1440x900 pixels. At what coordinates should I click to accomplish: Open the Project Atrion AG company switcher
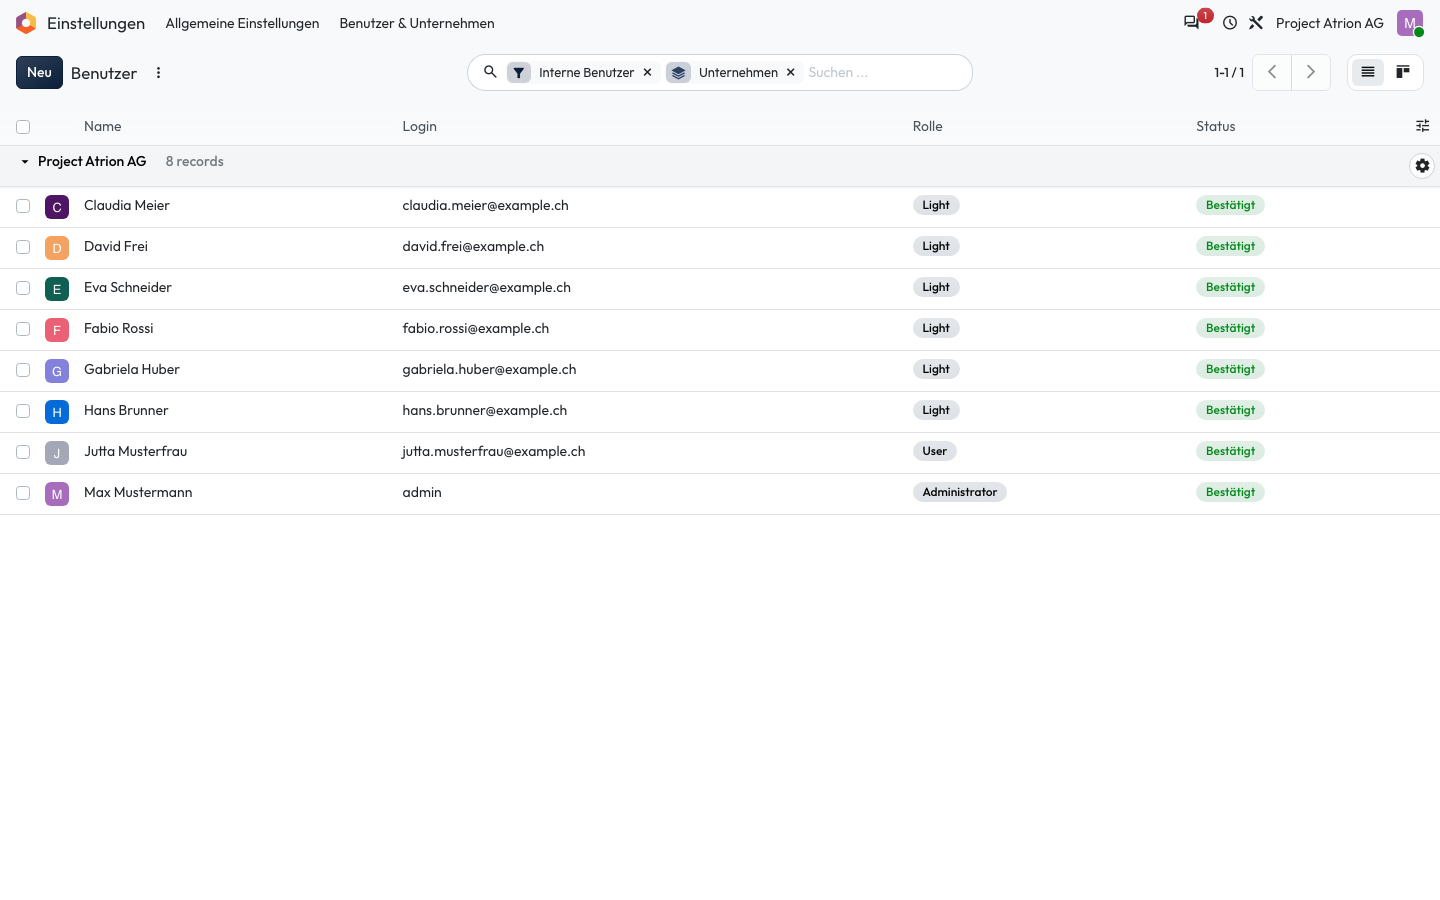click(x=1330, y=23)
